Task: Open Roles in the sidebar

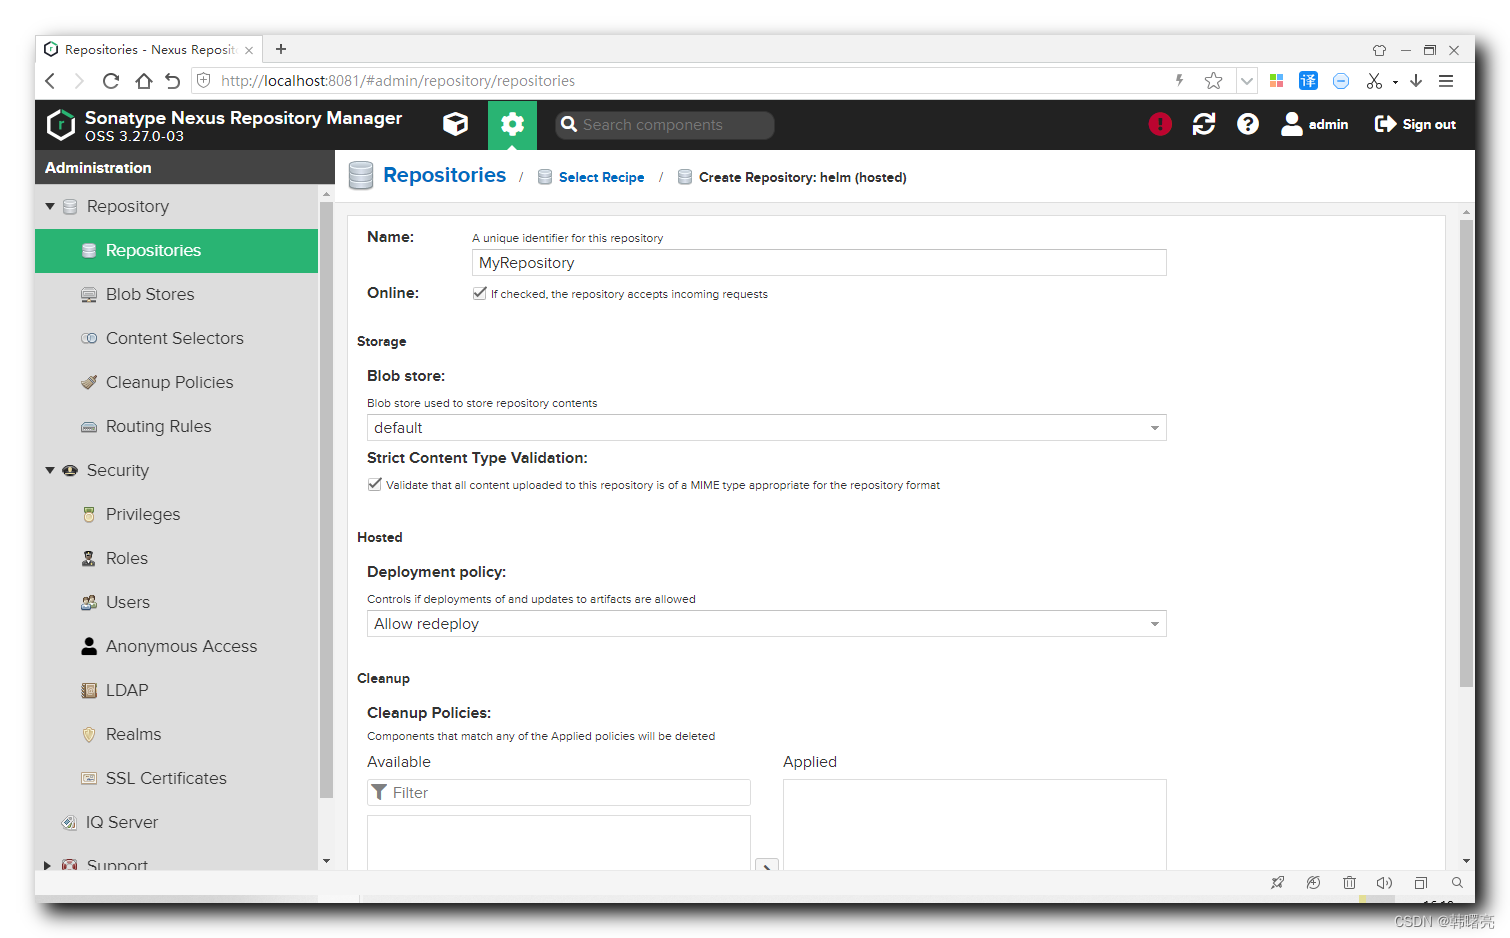Action: tap(176, 559)
